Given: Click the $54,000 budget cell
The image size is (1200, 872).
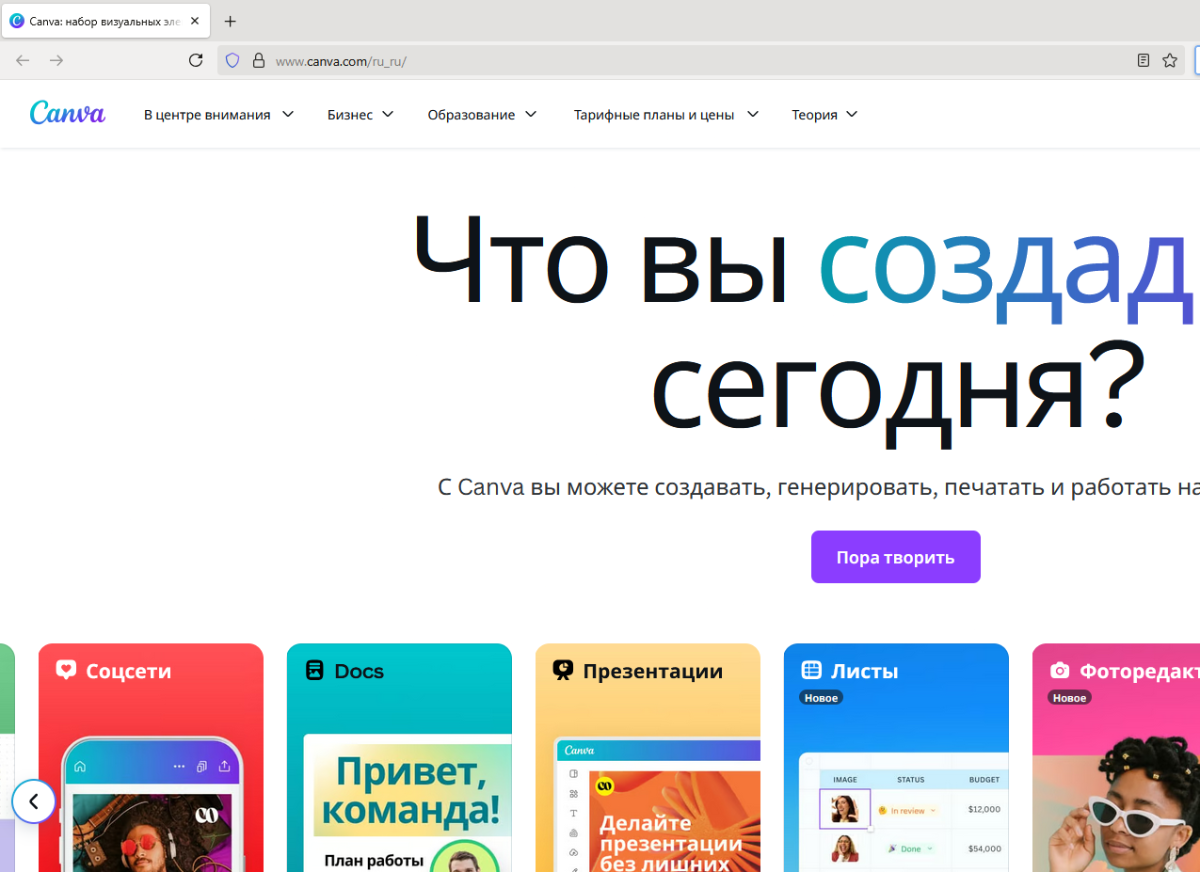Looking at the screenshot, I should (x=984, y=848).
